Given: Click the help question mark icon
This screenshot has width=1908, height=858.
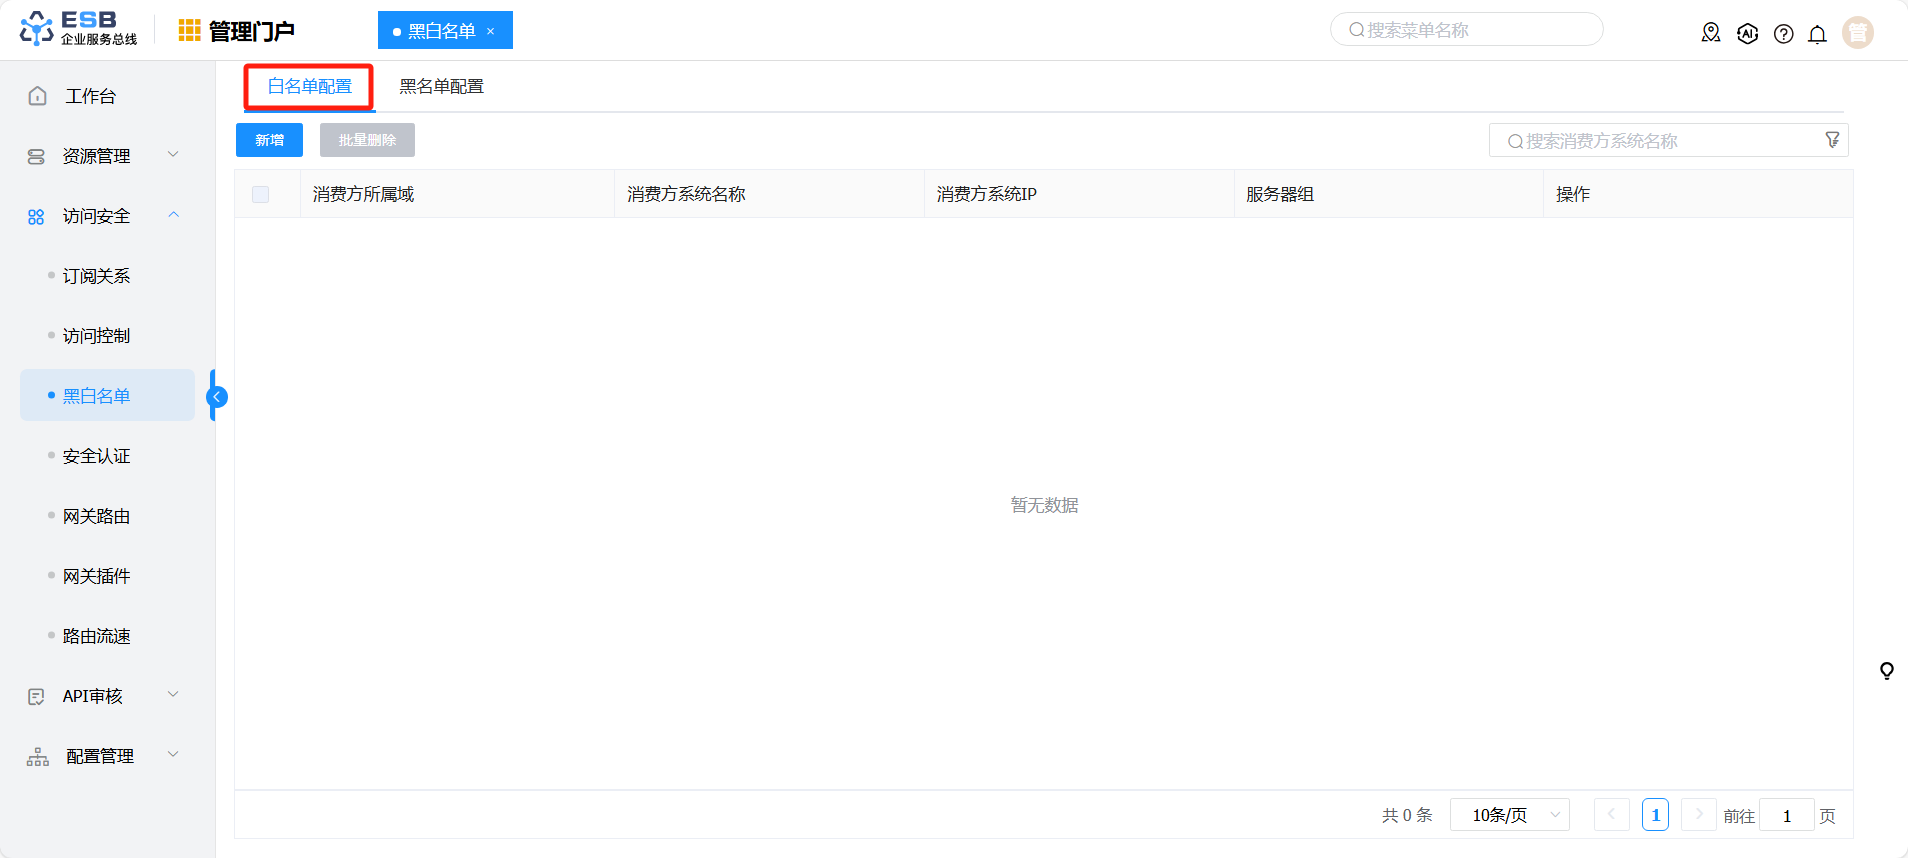Looking at the screenshot, I should click(x=1783, y=34).
